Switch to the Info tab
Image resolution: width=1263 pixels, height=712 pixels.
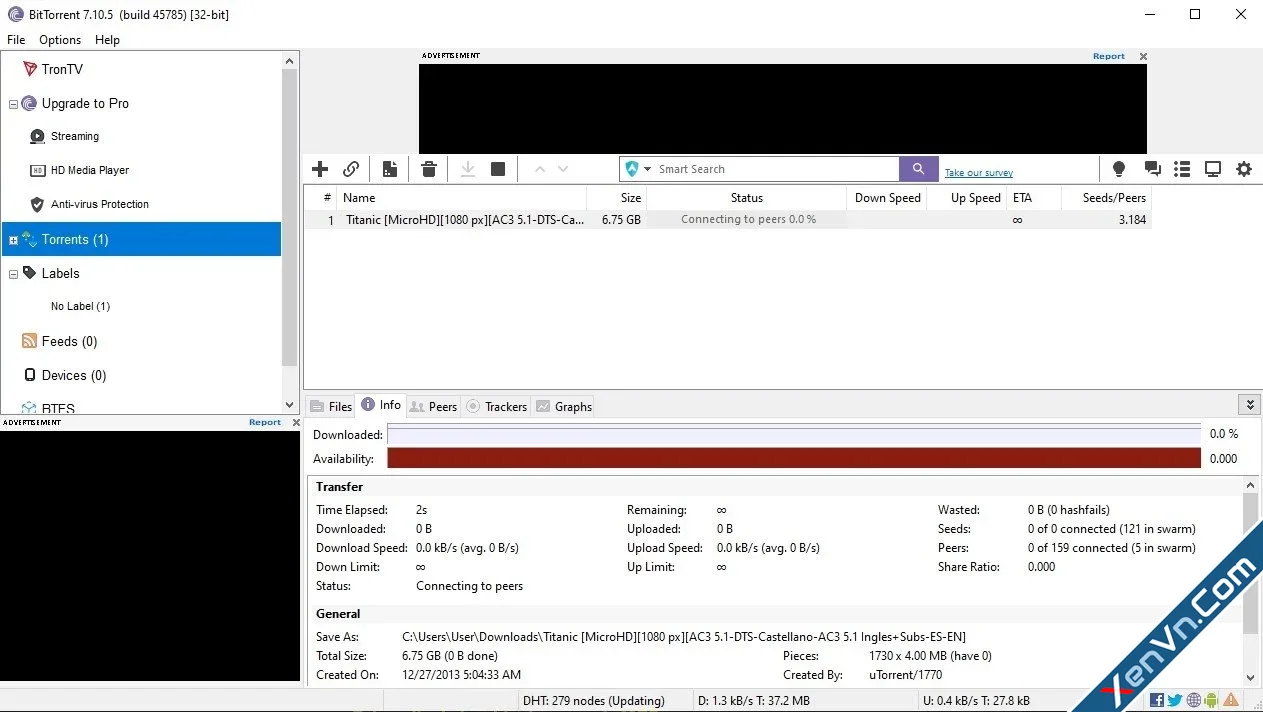coord(381,405)
